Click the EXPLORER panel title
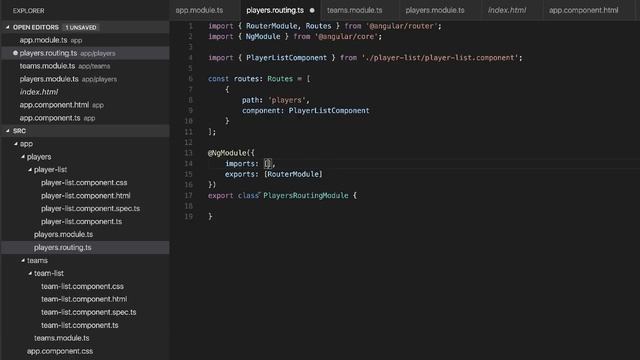 29,11
